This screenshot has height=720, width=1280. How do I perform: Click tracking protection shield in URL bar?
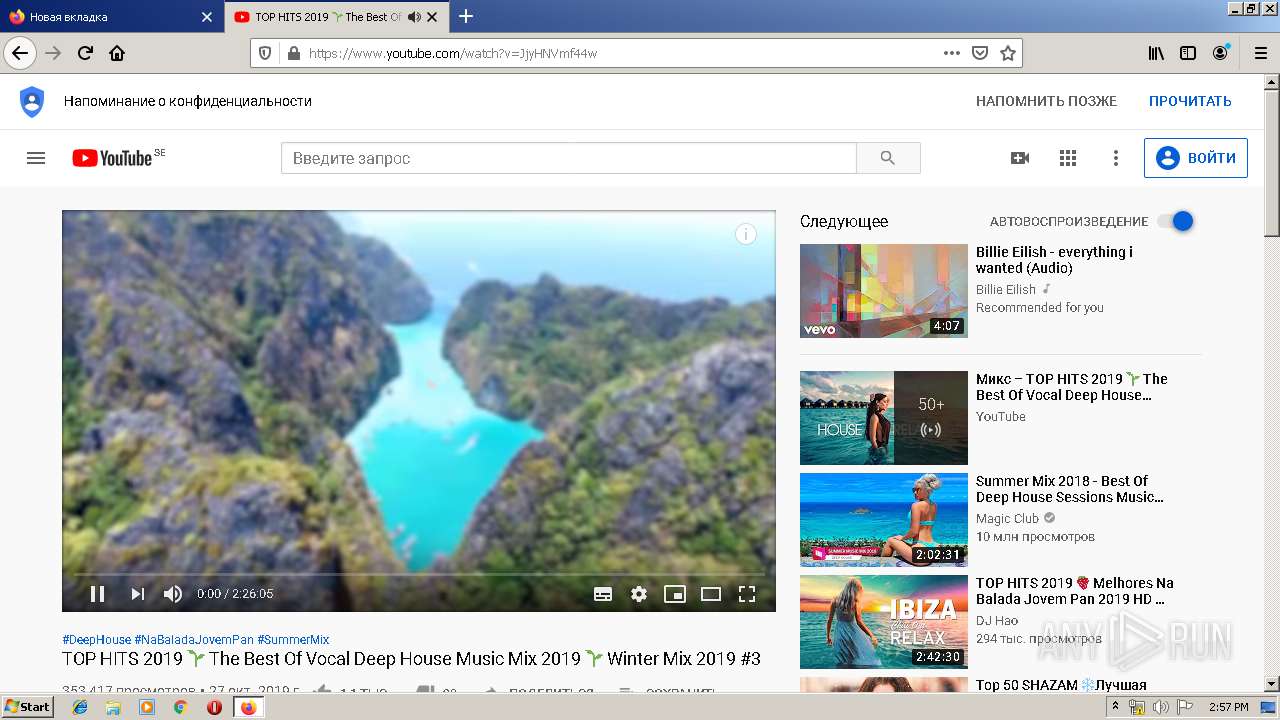point(265,53)
